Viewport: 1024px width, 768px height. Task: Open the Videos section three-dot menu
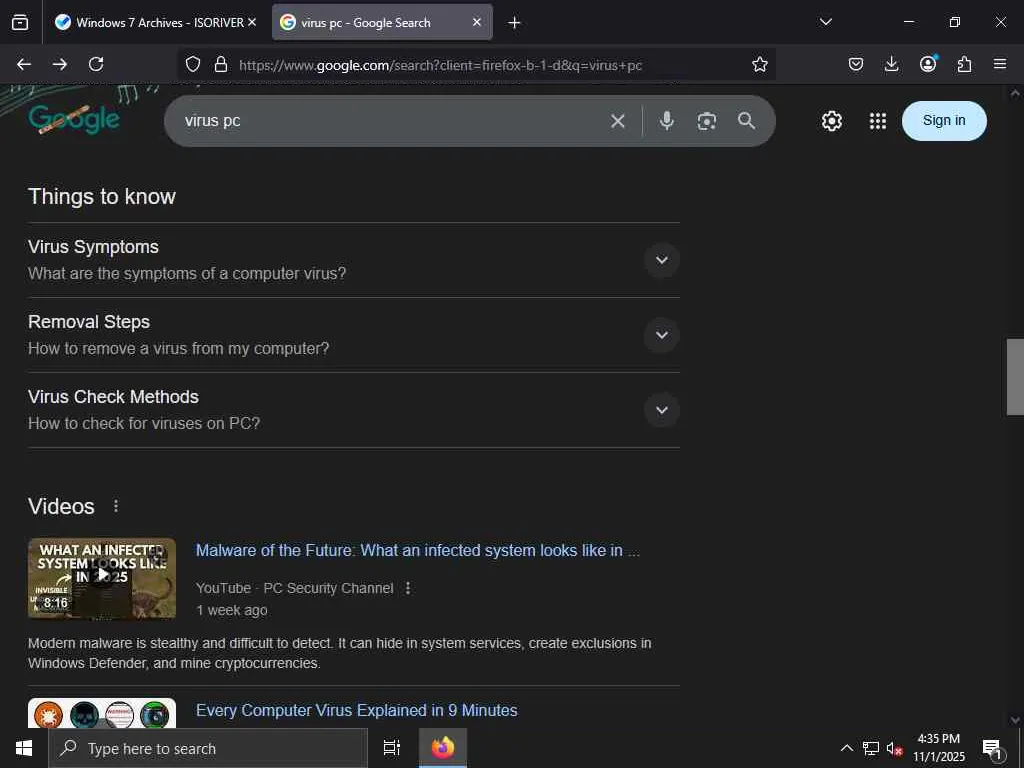click(x=116, y=506)
